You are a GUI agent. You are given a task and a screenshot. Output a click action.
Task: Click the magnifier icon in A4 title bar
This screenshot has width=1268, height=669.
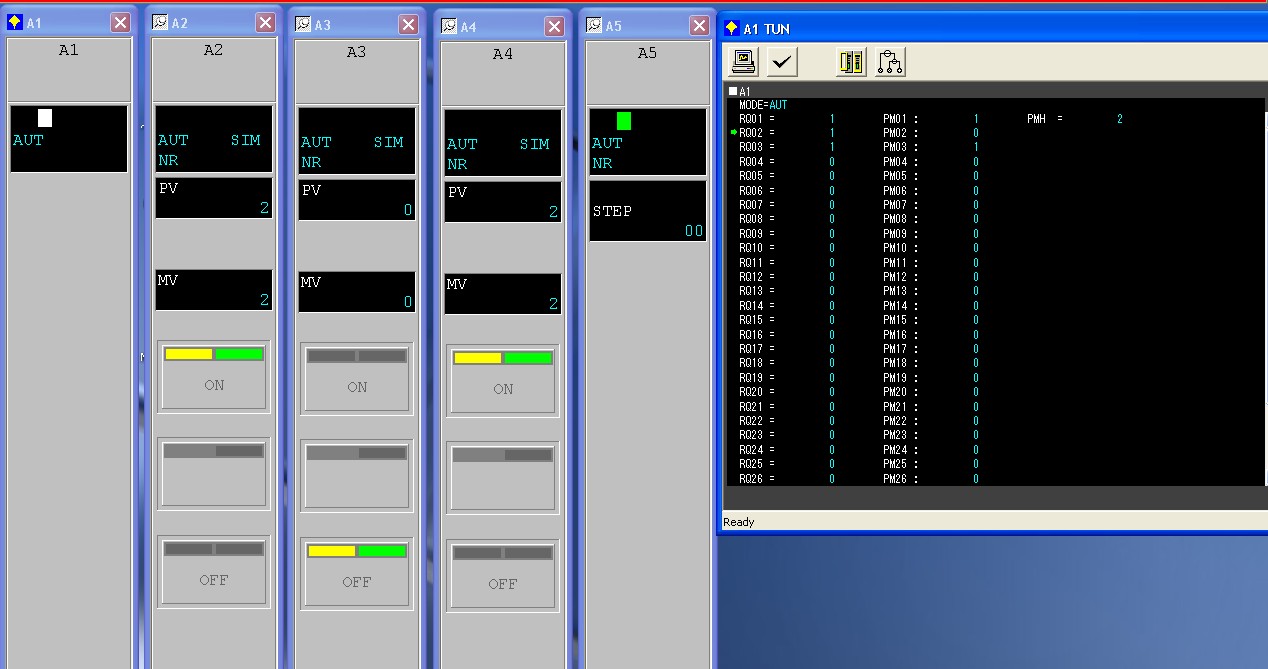point(449,27)
